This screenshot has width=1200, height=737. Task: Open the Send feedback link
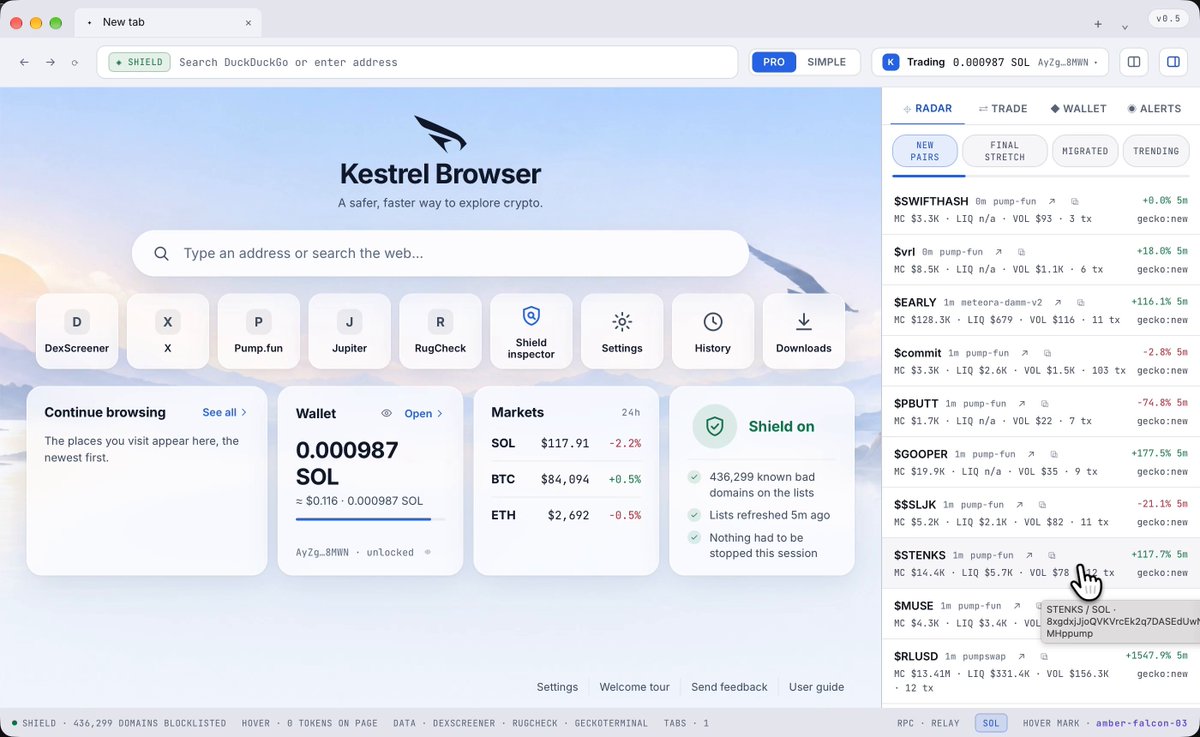pos(729,687)
